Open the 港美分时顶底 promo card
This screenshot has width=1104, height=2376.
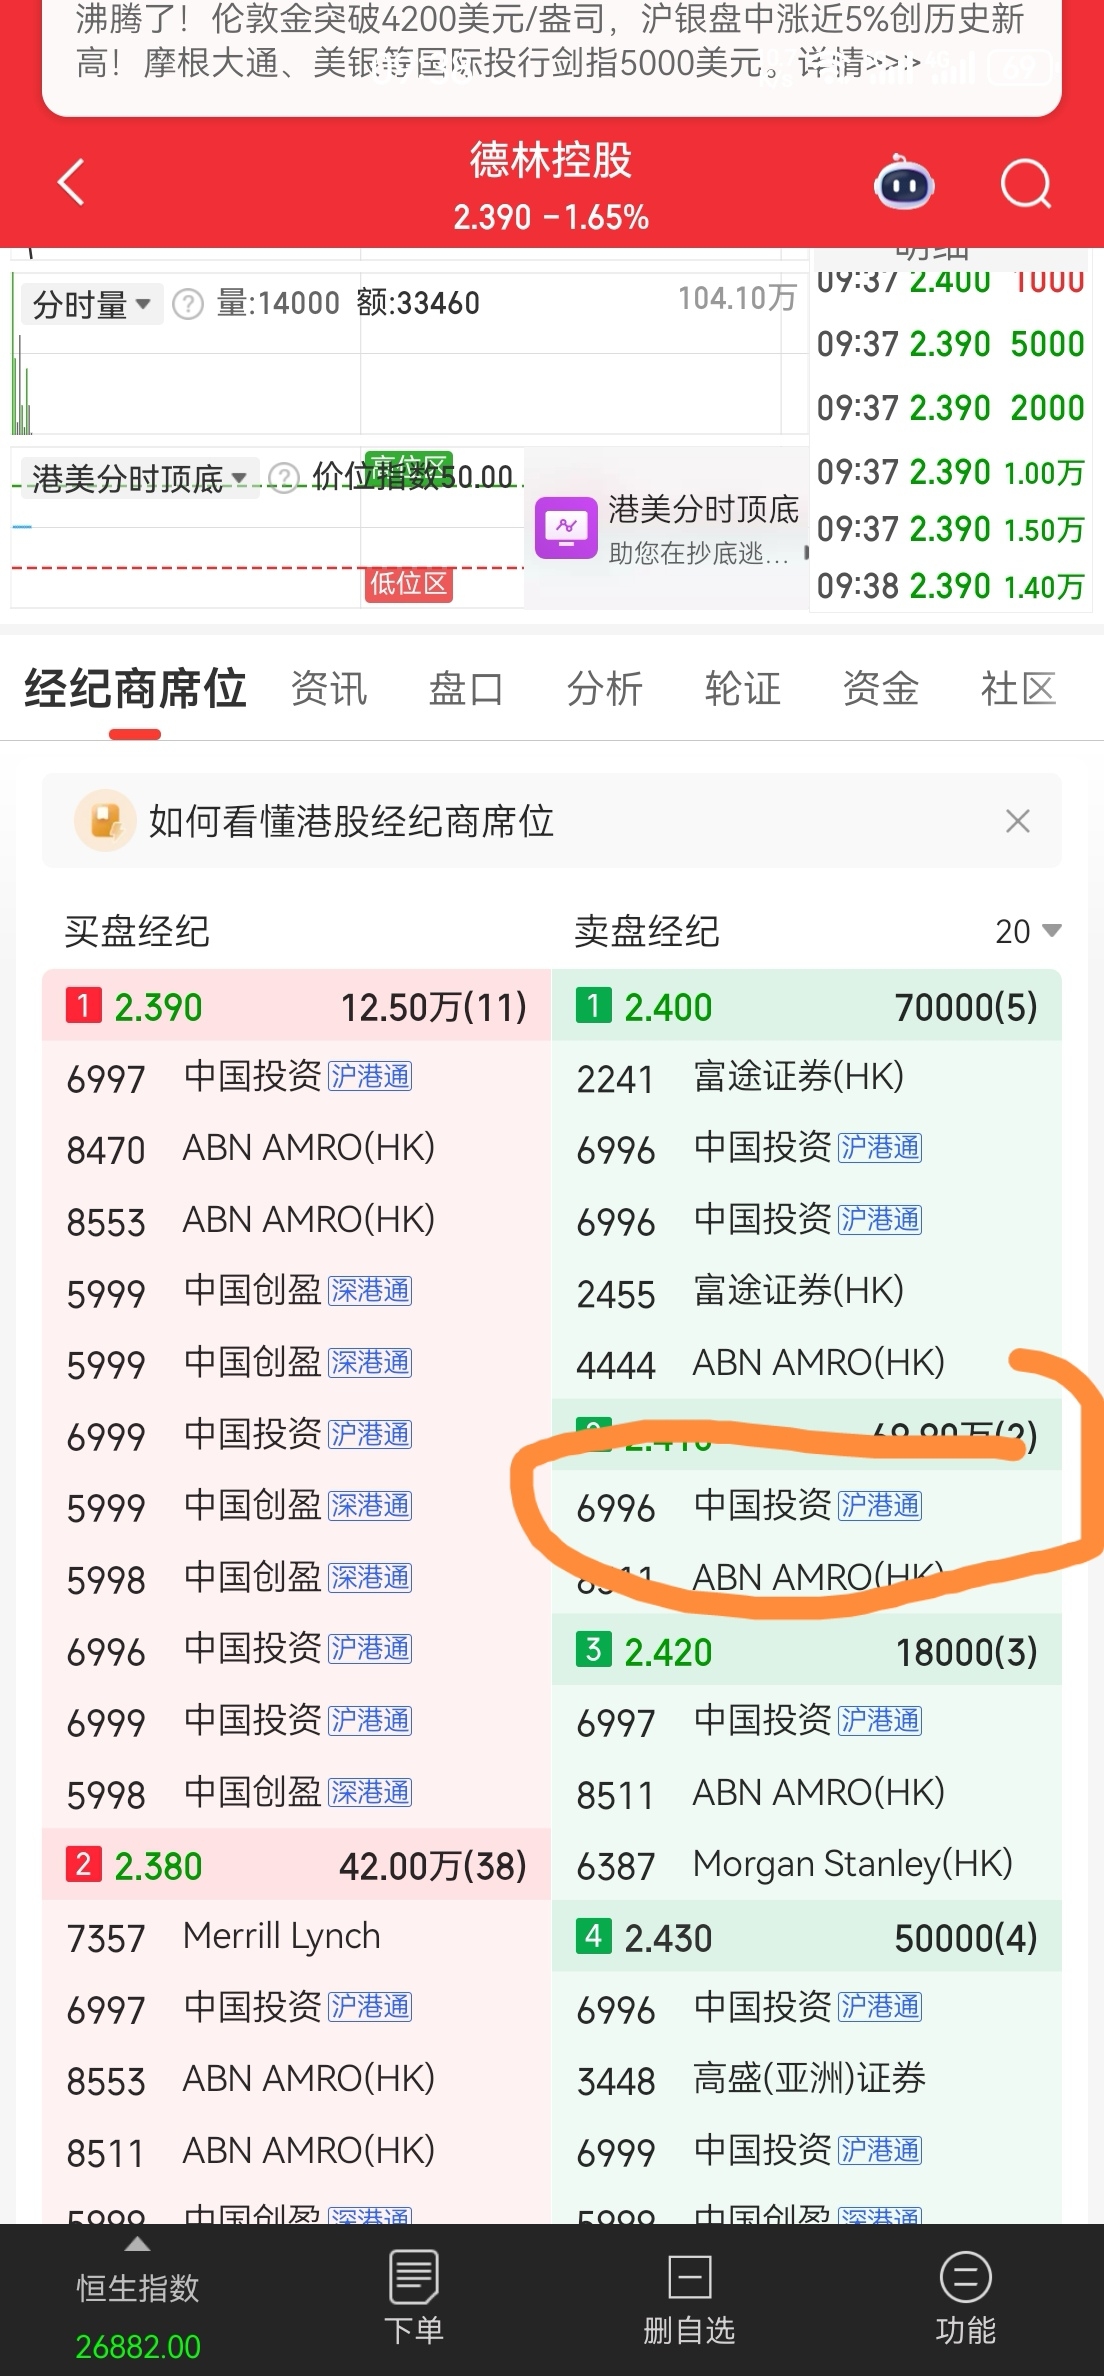[666, 528]
